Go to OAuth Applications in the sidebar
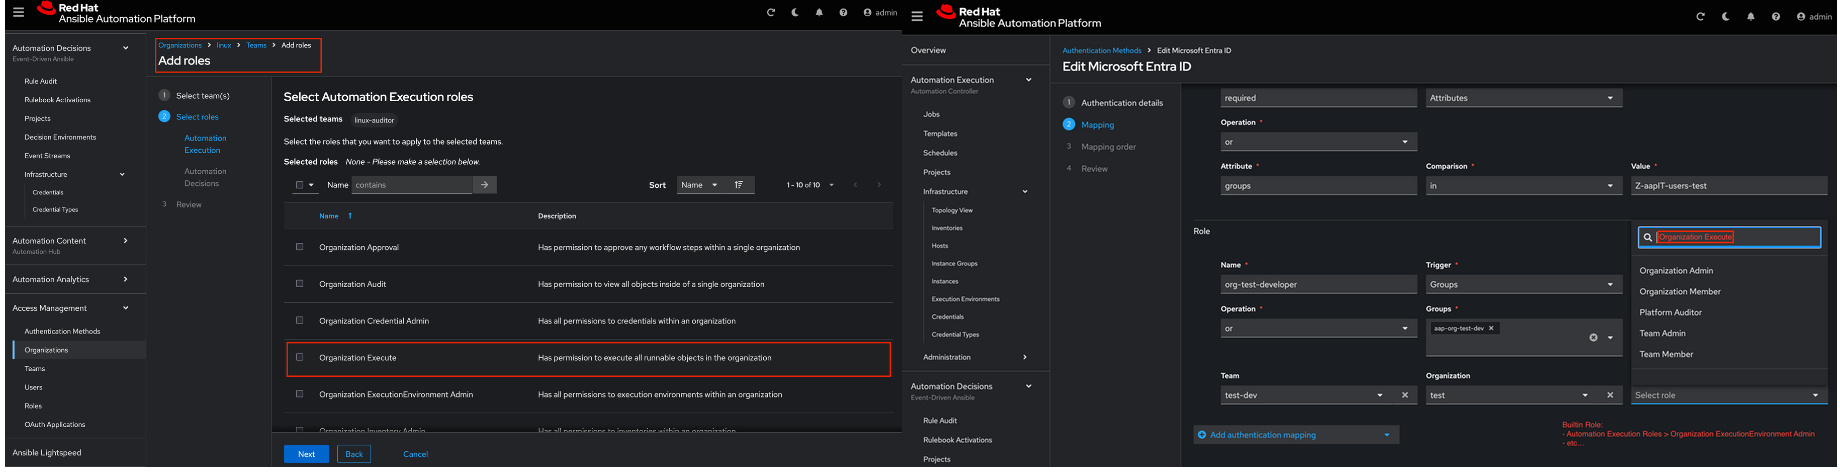The image size is (1840, 472). click(55, 425)
